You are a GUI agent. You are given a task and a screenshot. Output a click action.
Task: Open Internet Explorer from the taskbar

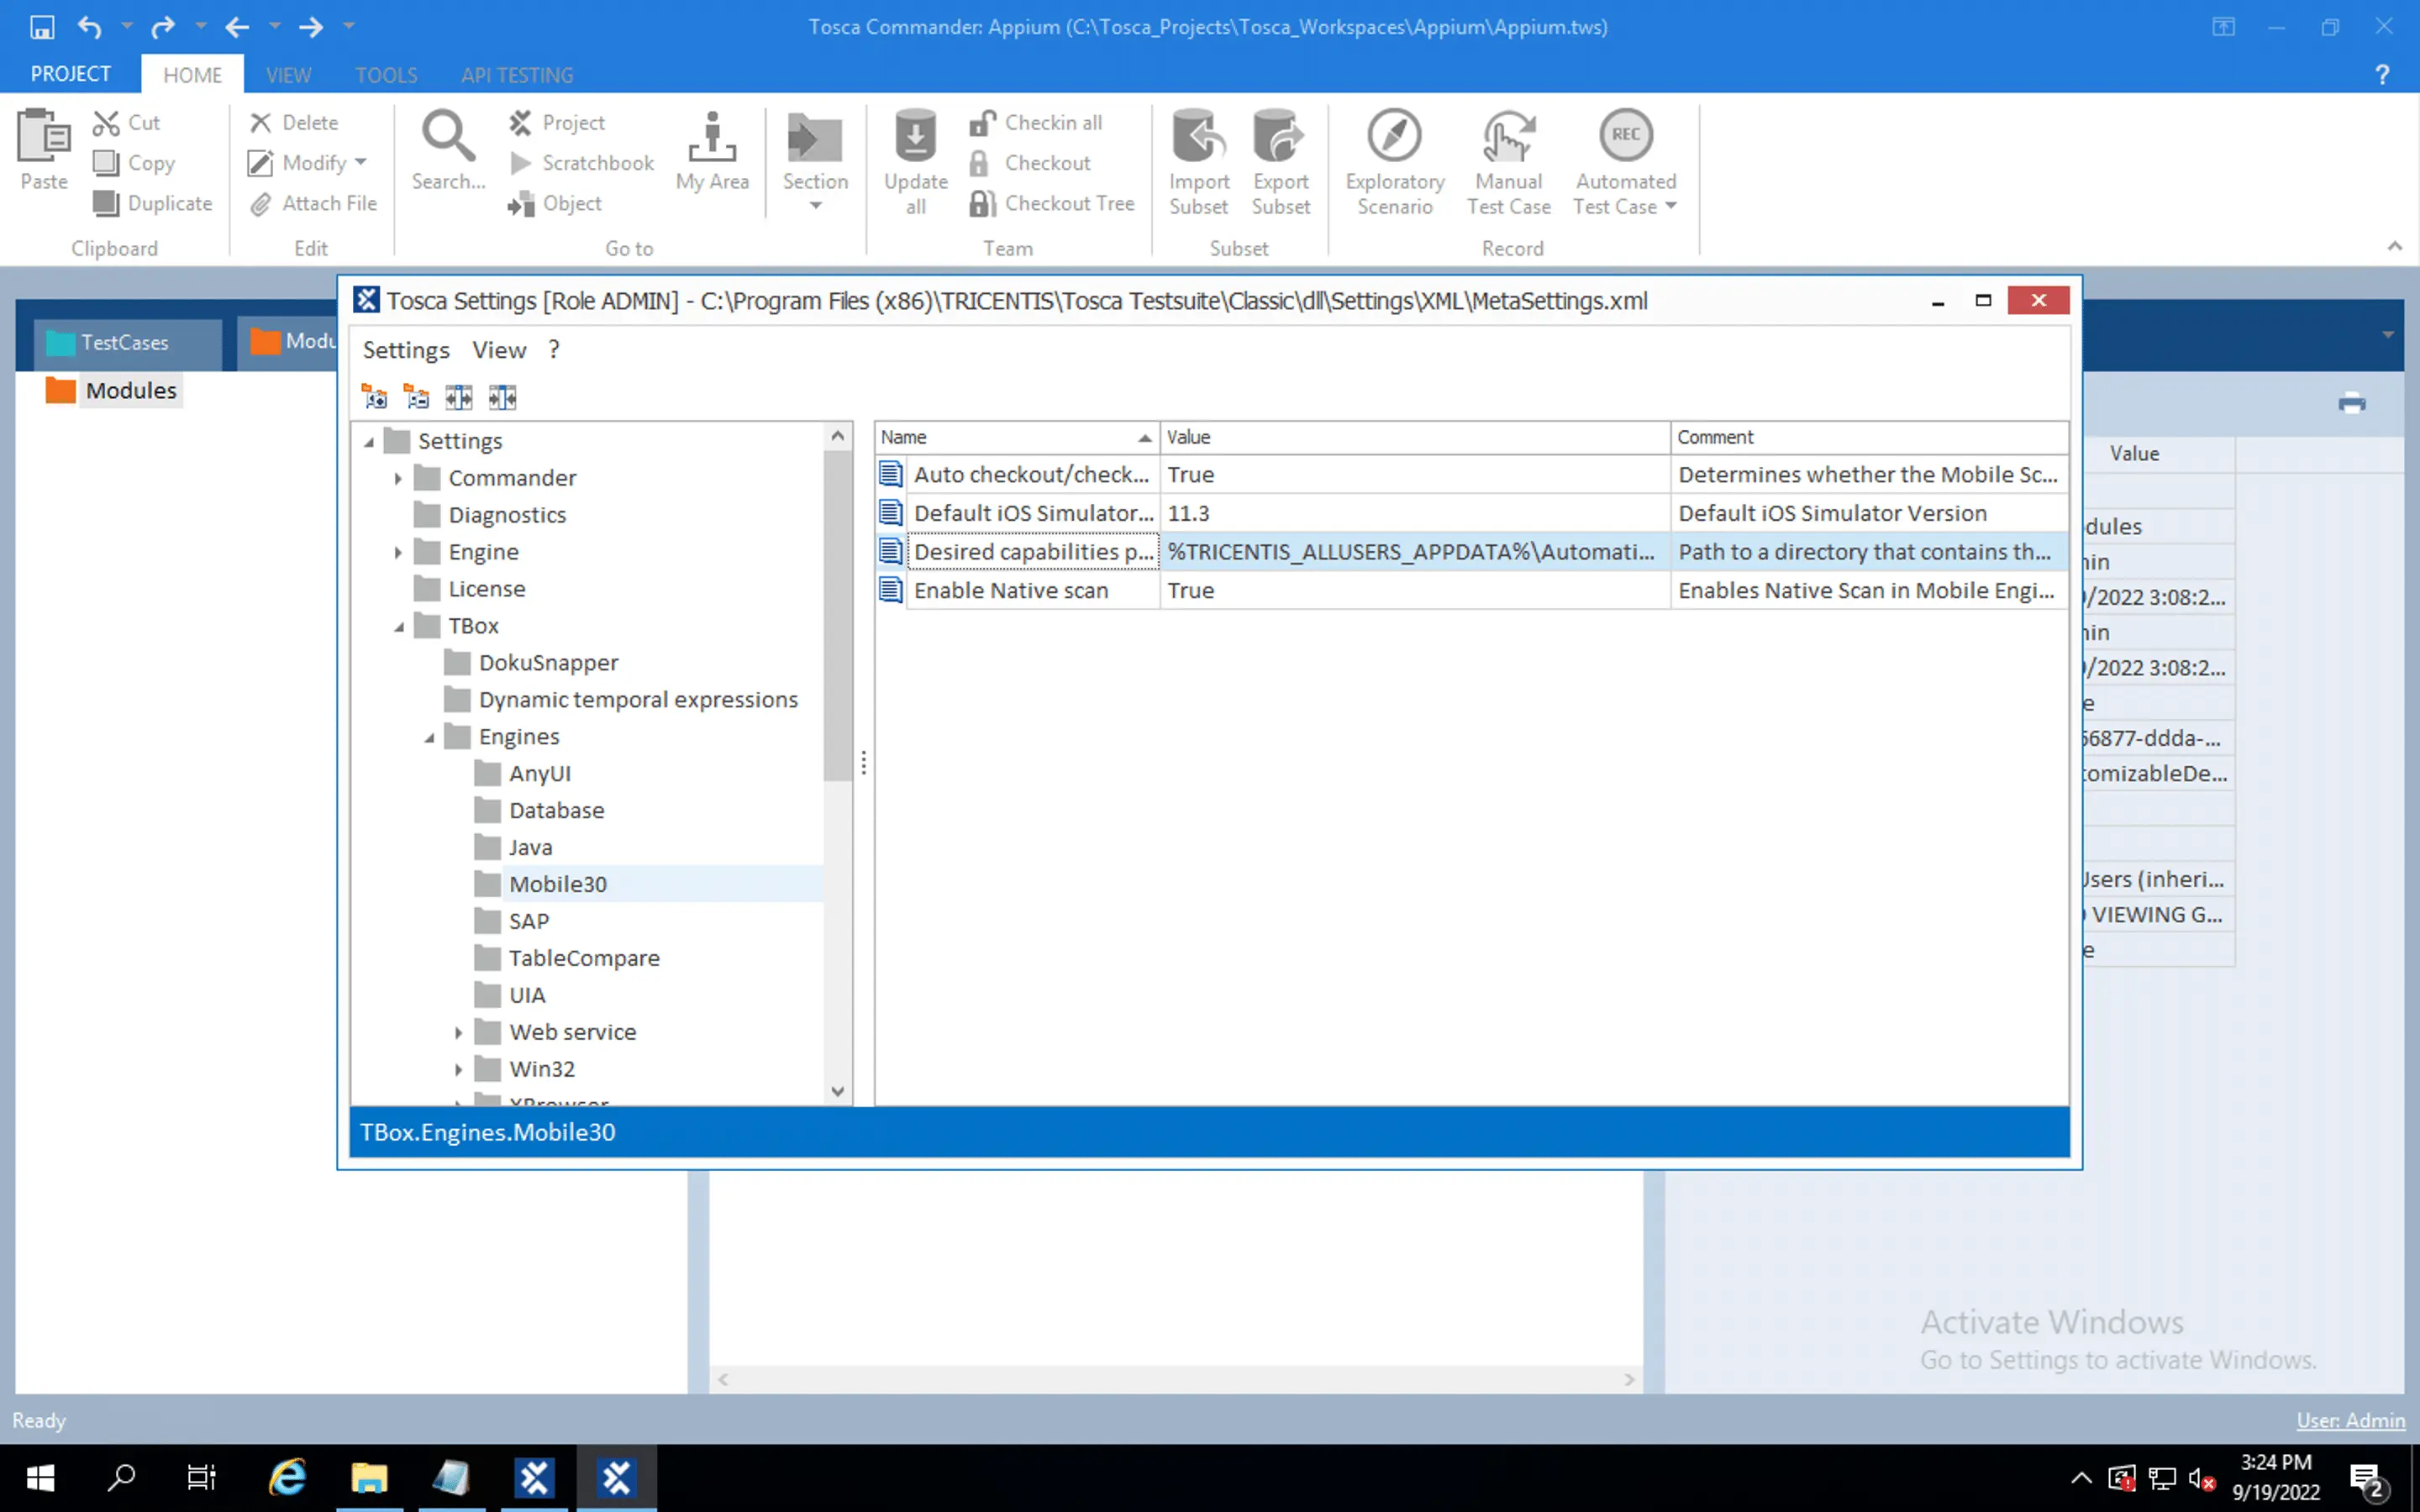pyautogui.click(x=287, y=1477)
